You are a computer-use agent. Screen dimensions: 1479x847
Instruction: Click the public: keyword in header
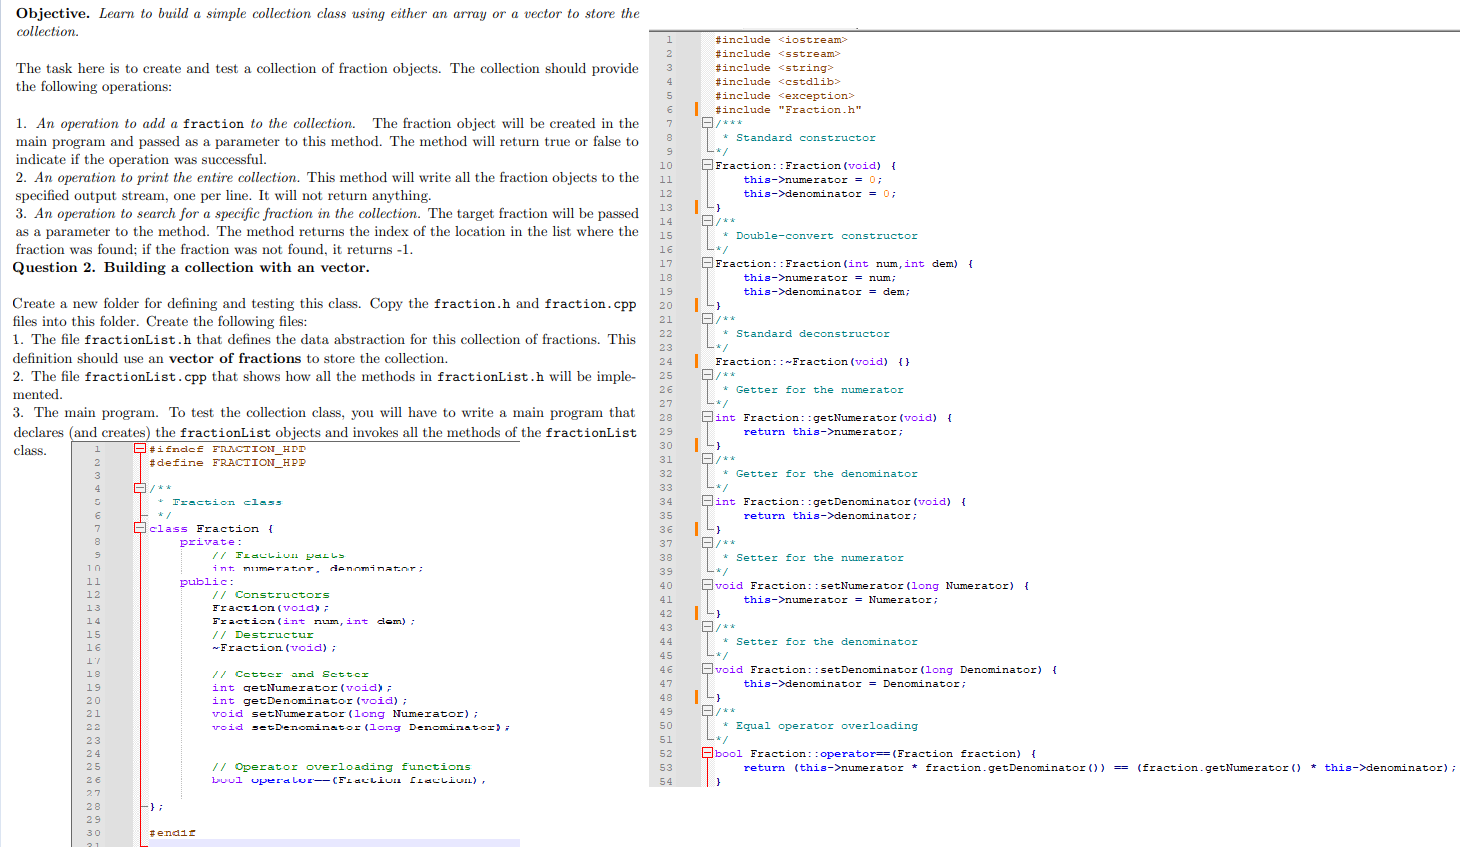207,582
